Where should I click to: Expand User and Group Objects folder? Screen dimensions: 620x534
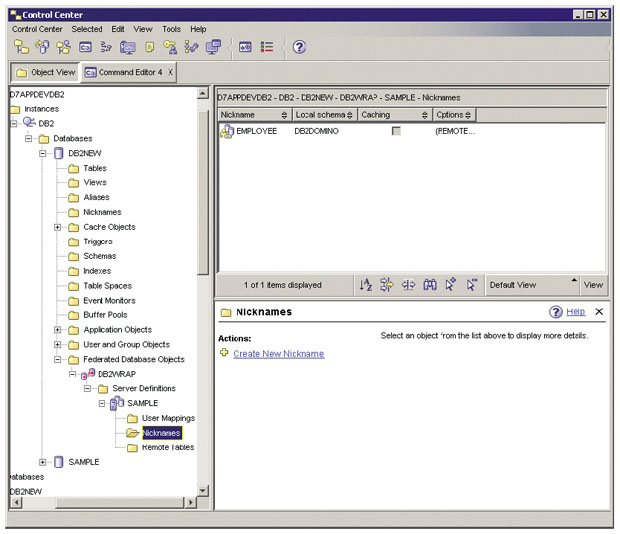(x=58, y=345)
